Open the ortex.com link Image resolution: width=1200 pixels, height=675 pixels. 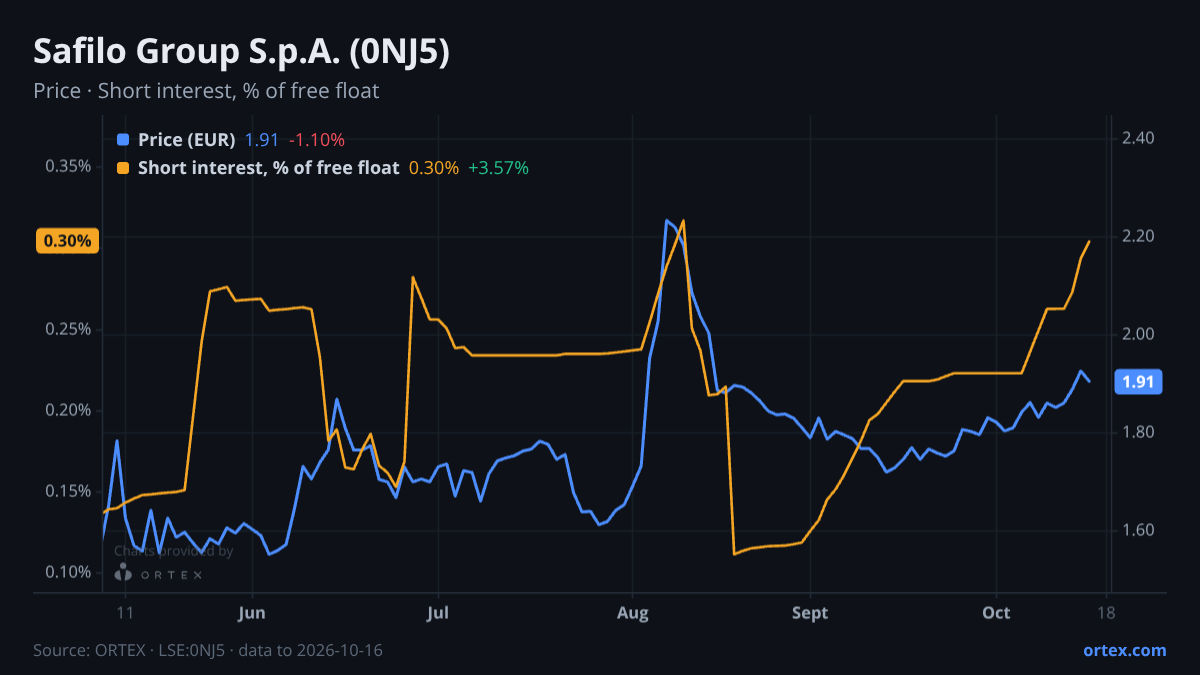(x=1124, y=650)
